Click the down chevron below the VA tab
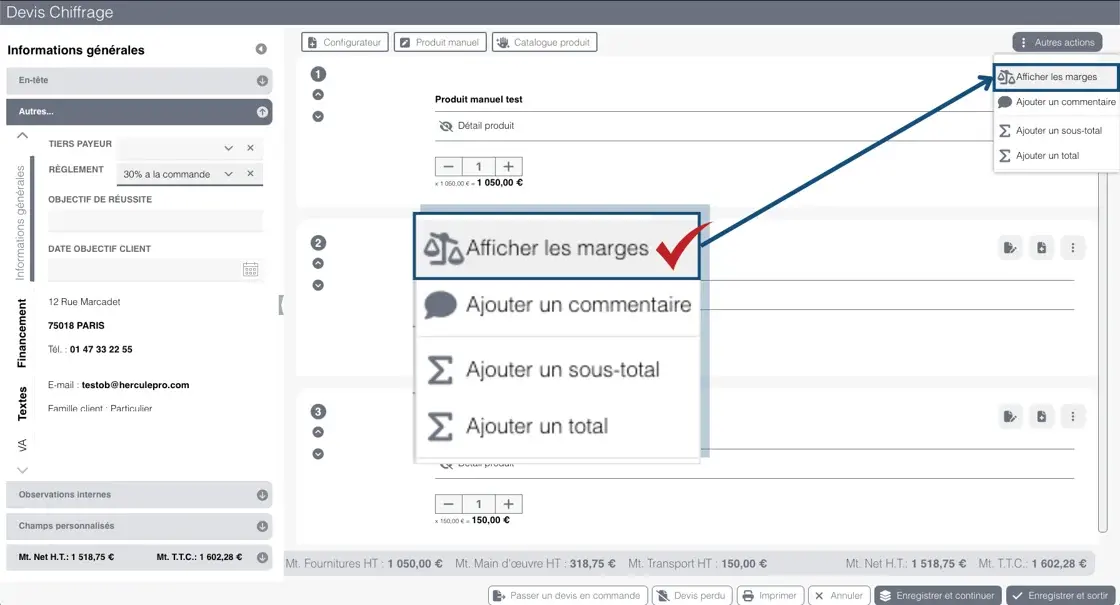1120x605 pixels. [x=22, y=470]
